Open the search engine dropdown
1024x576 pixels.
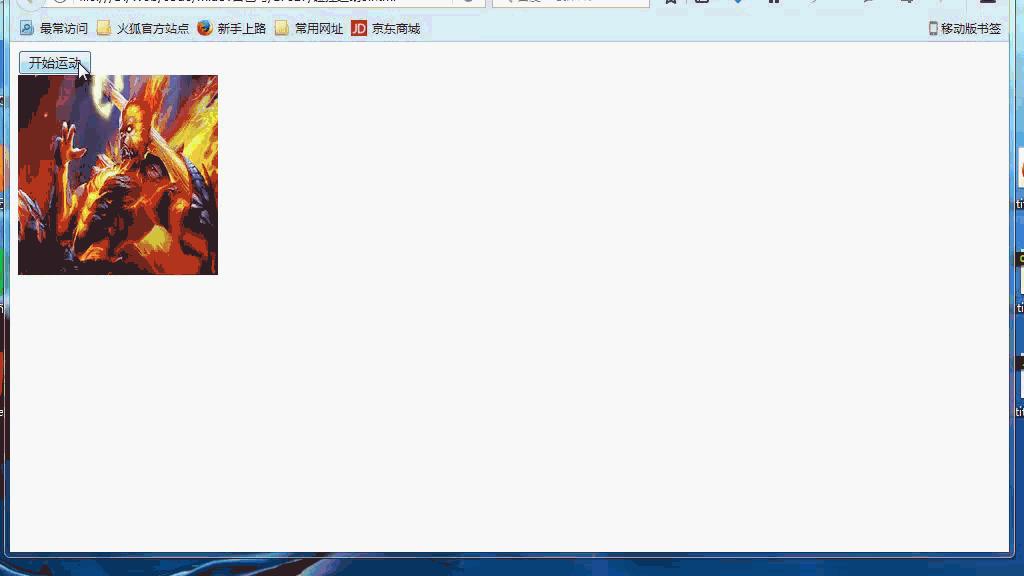tap(512, 3)
